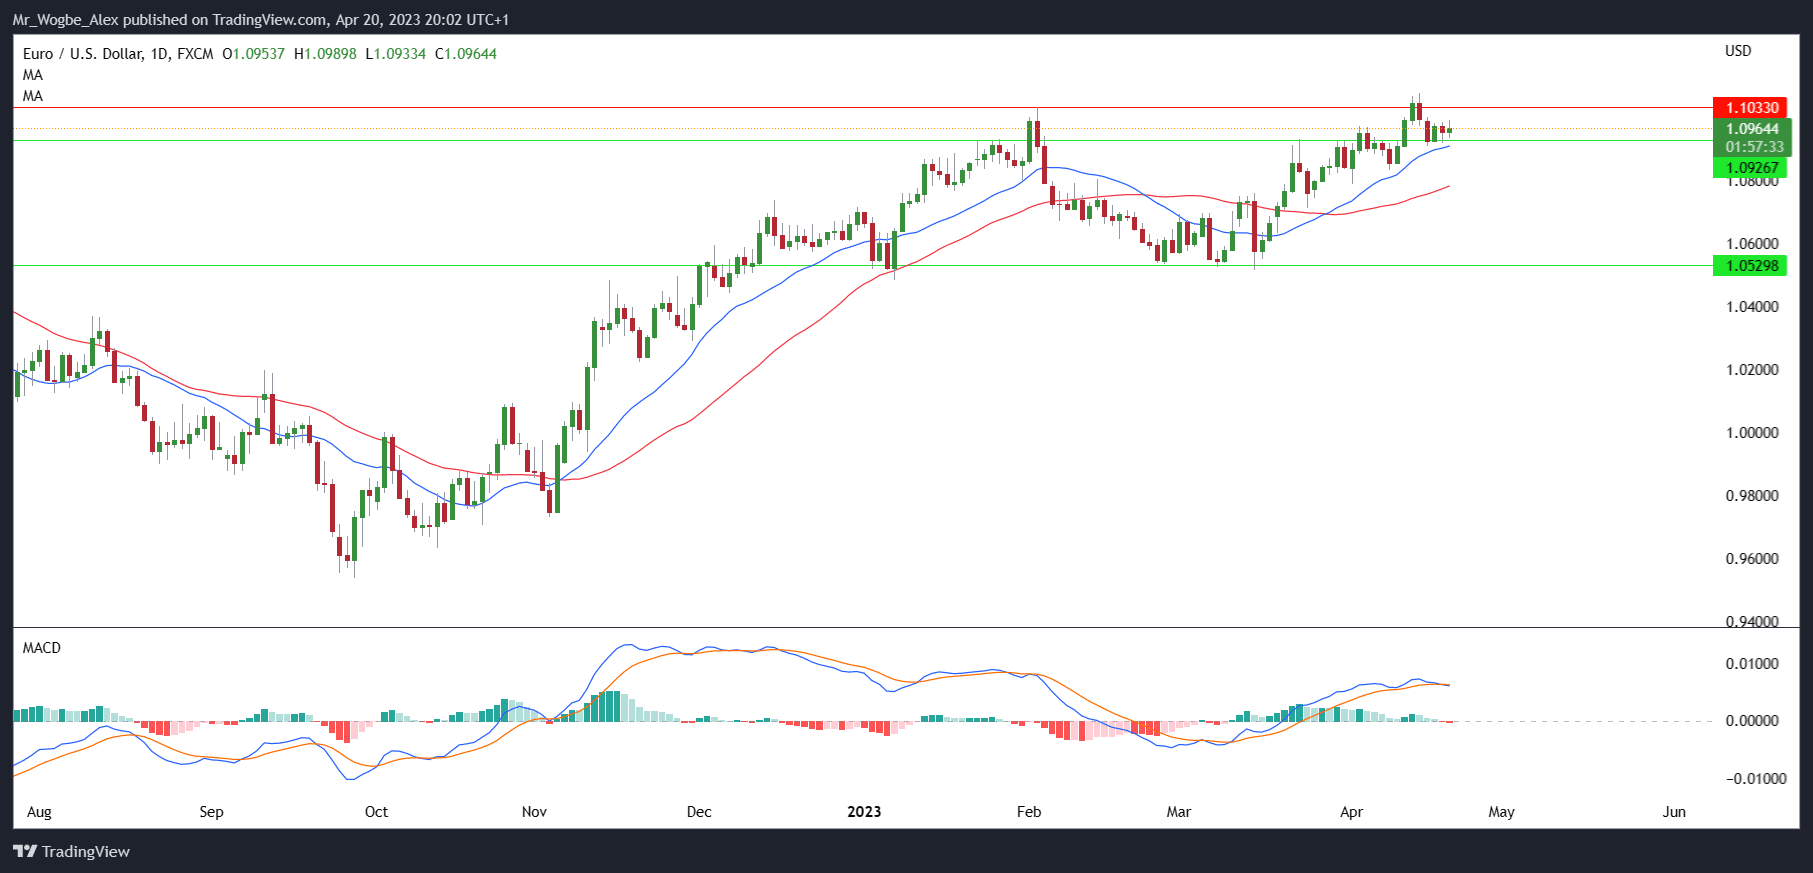The height and width of the screenshot is (873, 1813).
Task: Click the MACD indicator title
Action: click(x=42, y=648)
